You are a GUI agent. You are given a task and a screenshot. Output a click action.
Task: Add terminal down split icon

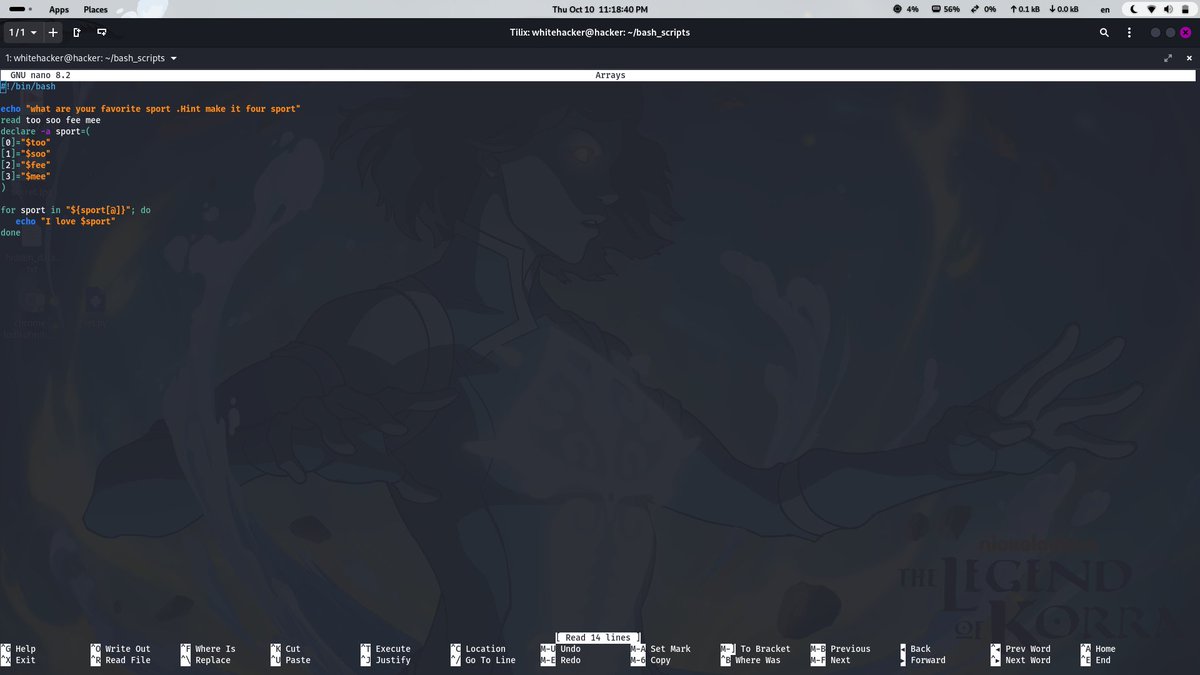[102, 32]
